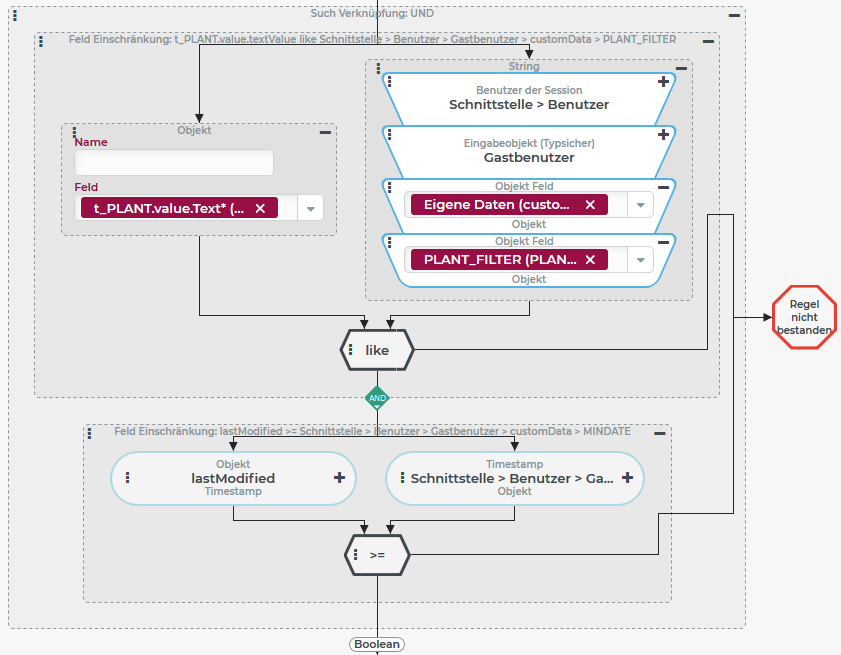Collapse the Such Verknüpfung UND container
The width and height of the screenshot is (841, 655).
734,16
